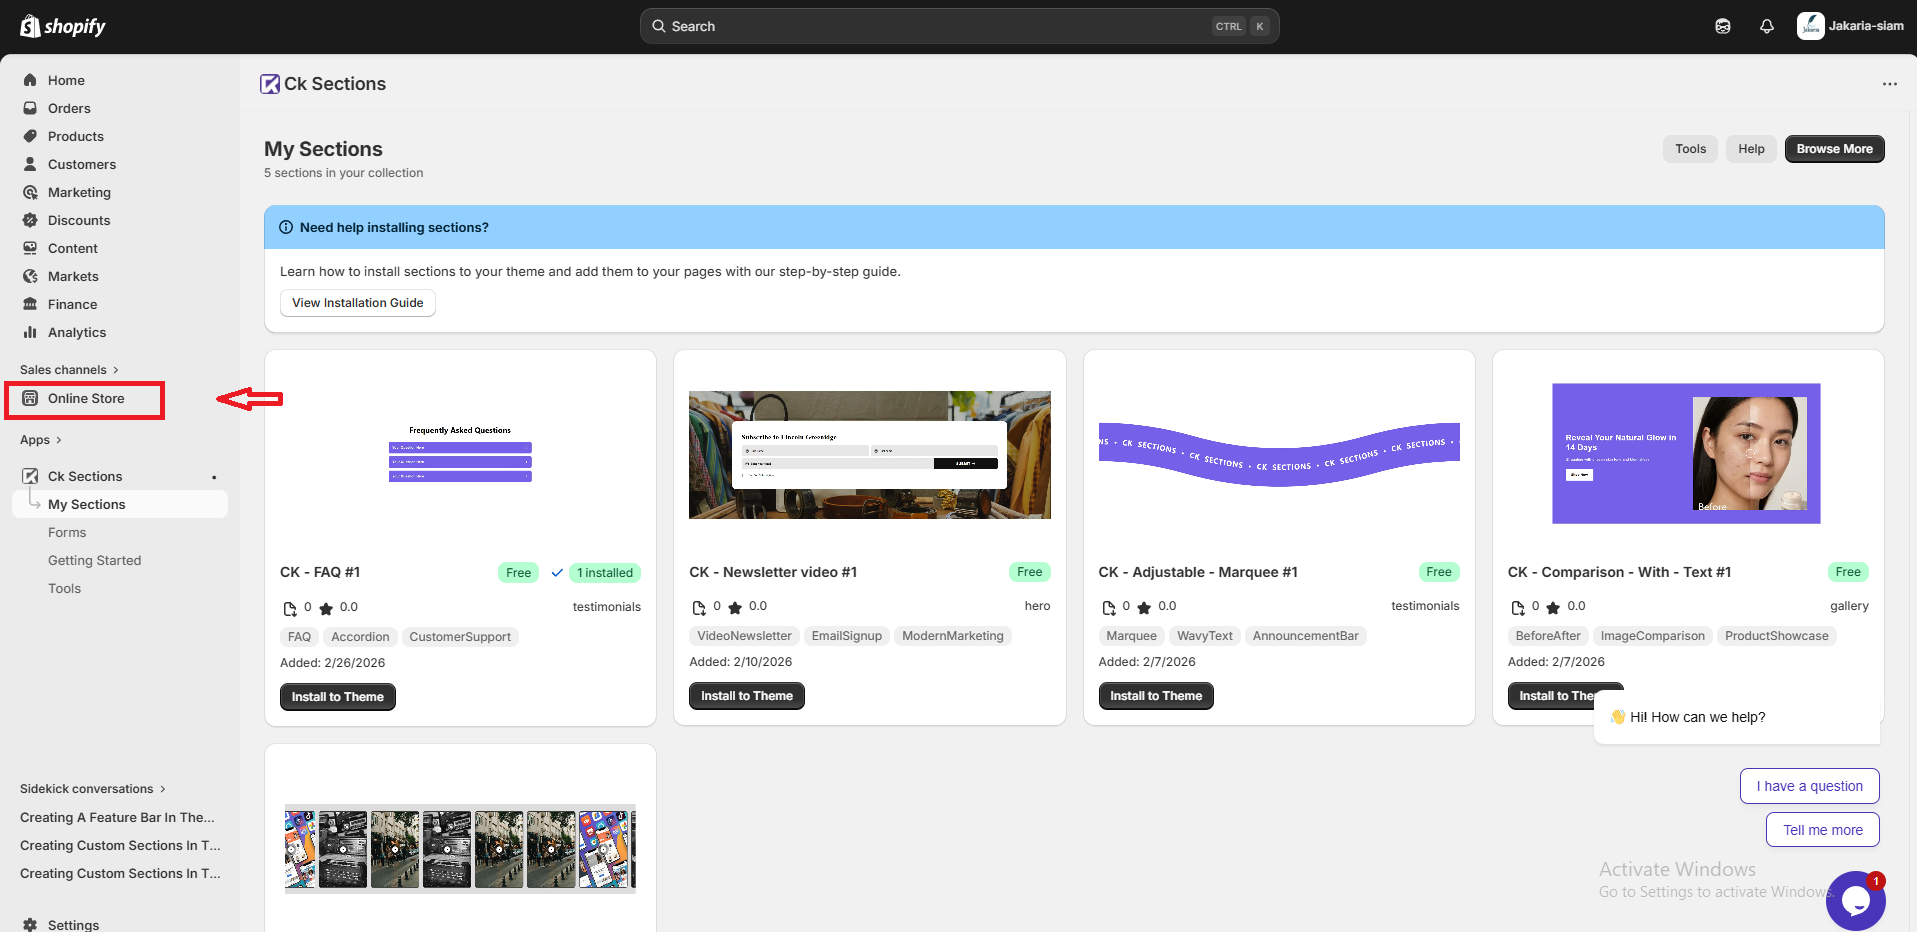Click the Browse More button
1917x932 pixels.
tap(1834, 149)
